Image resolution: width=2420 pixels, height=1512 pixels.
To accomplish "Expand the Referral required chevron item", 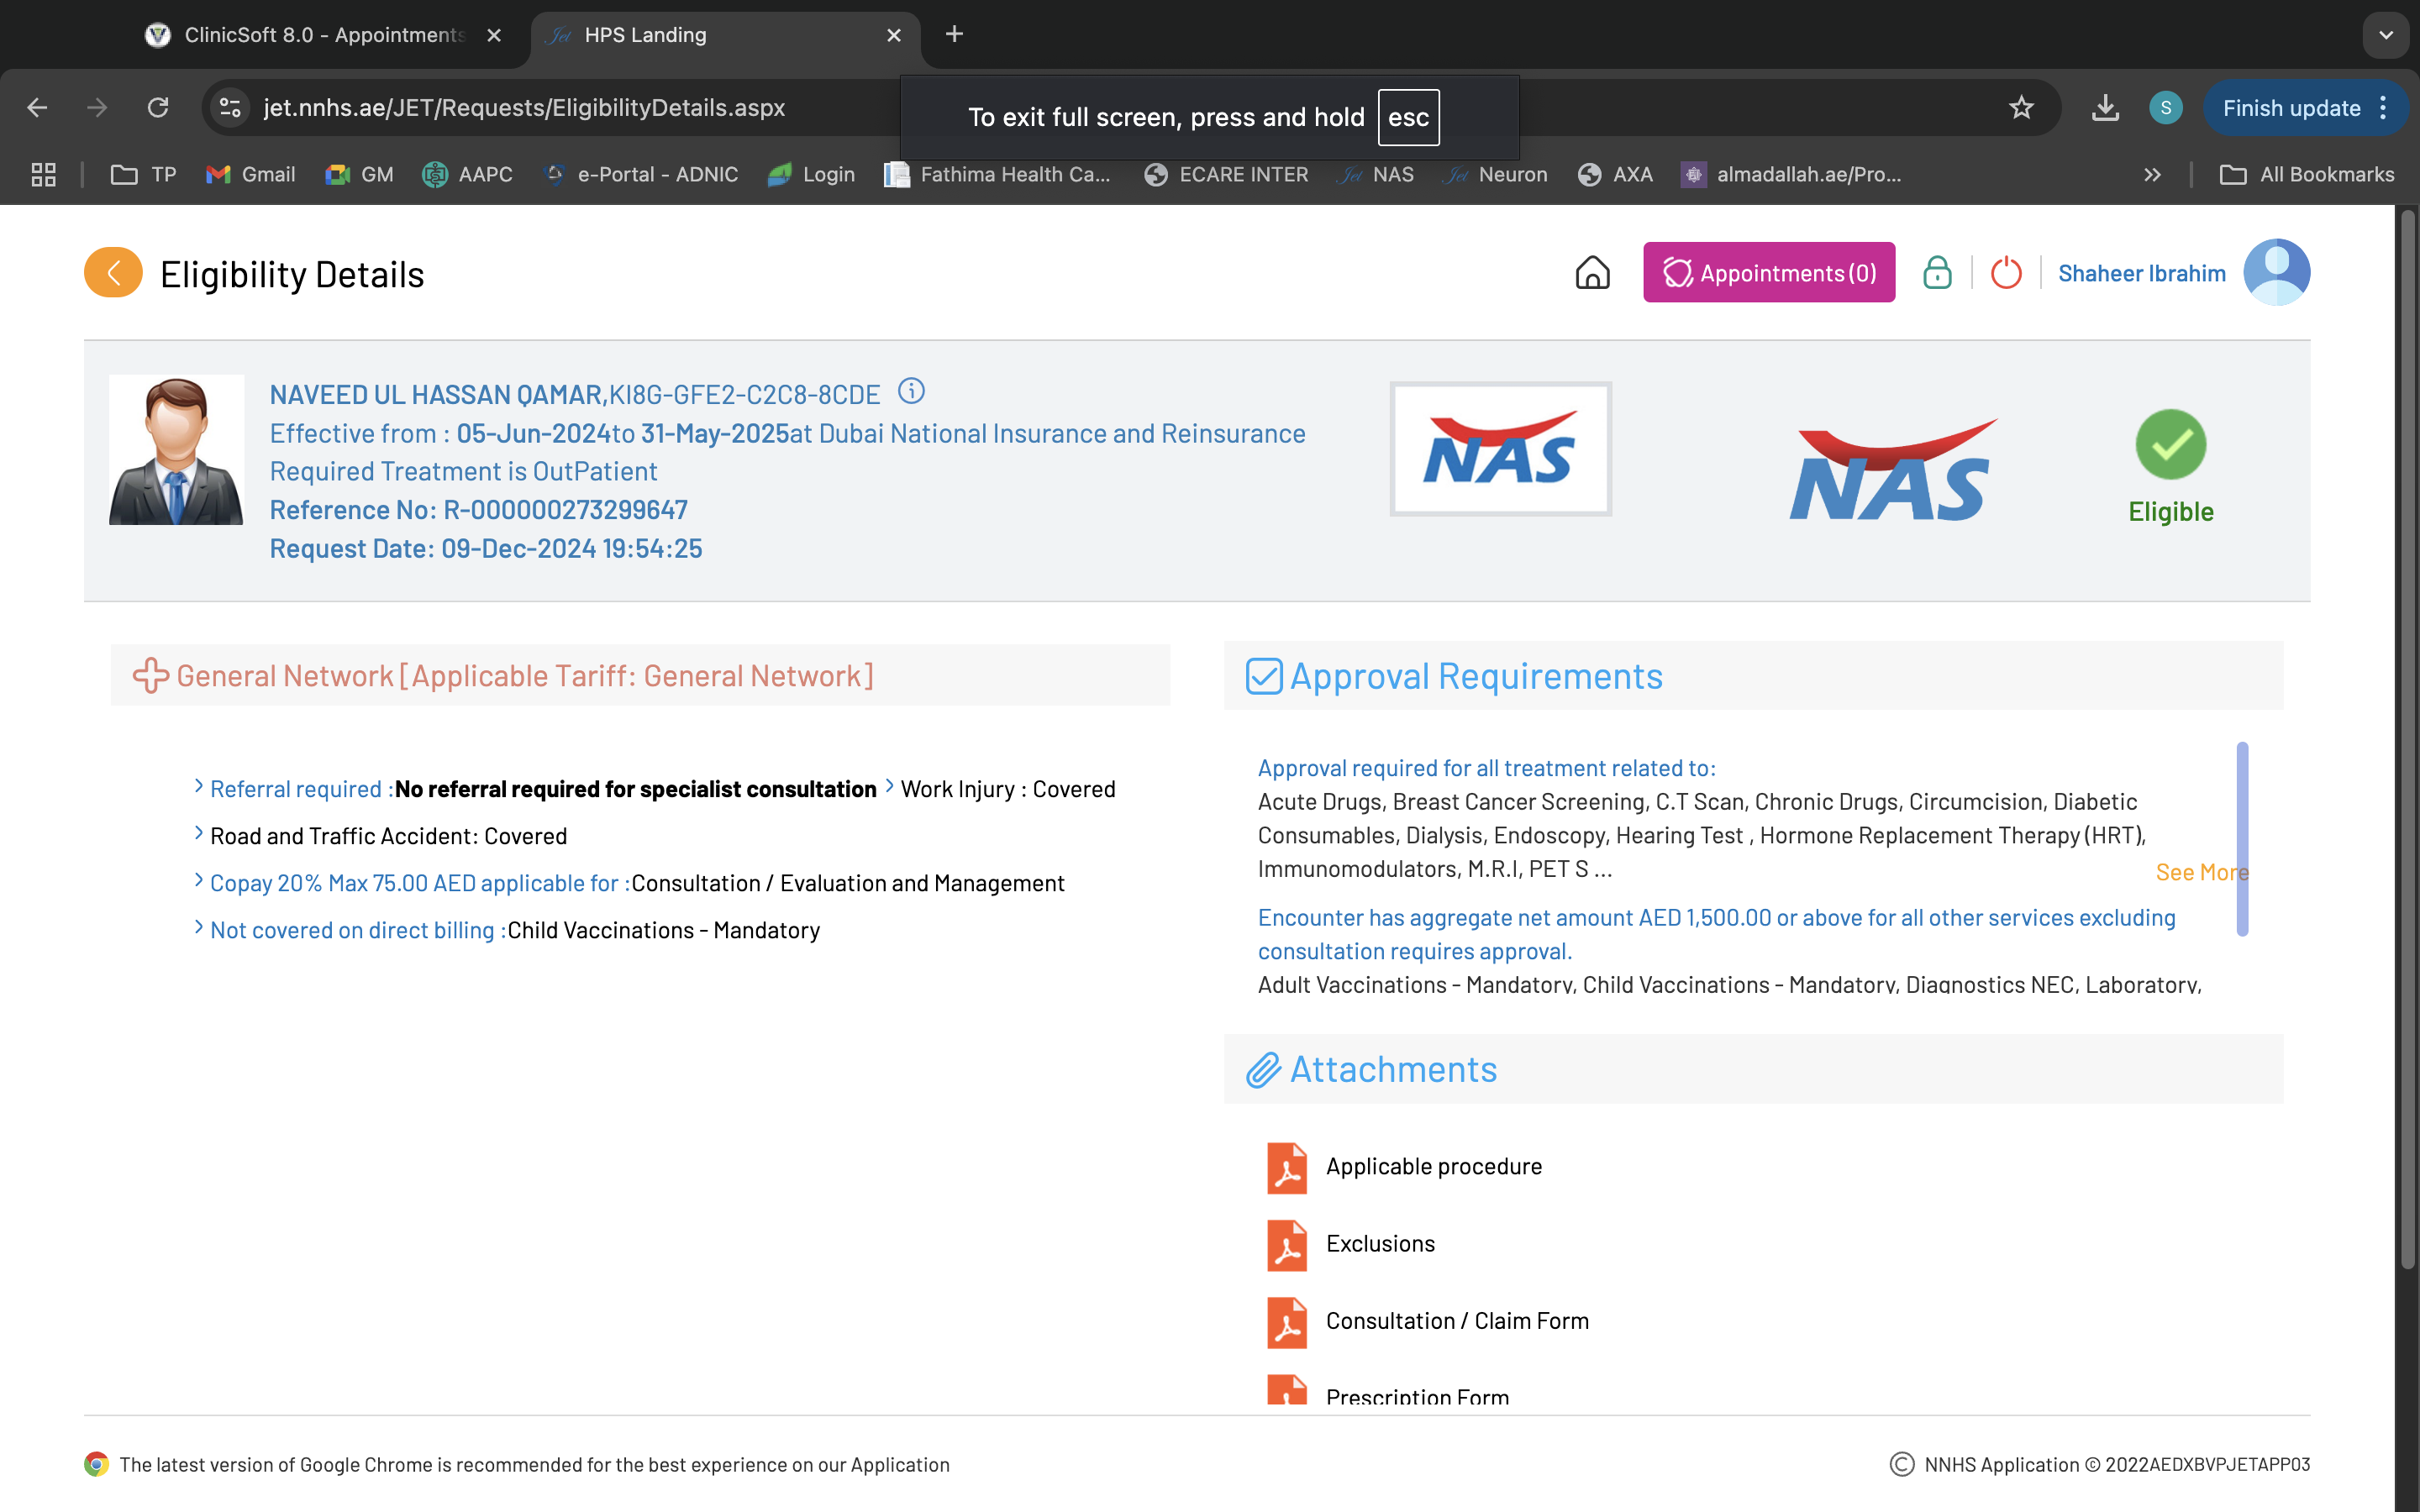I will [198, 788].
